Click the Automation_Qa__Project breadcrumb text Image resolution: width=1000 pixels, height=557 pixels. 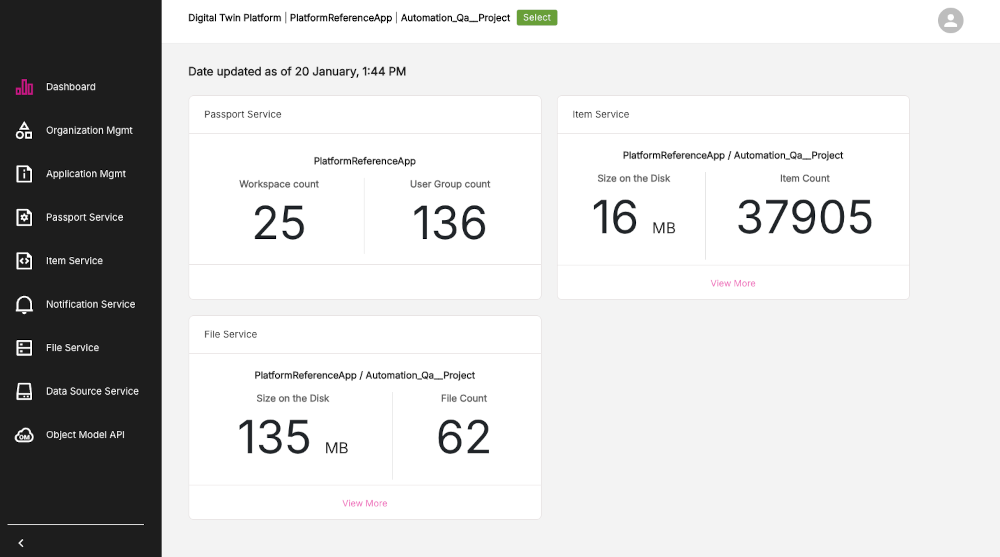455,18
